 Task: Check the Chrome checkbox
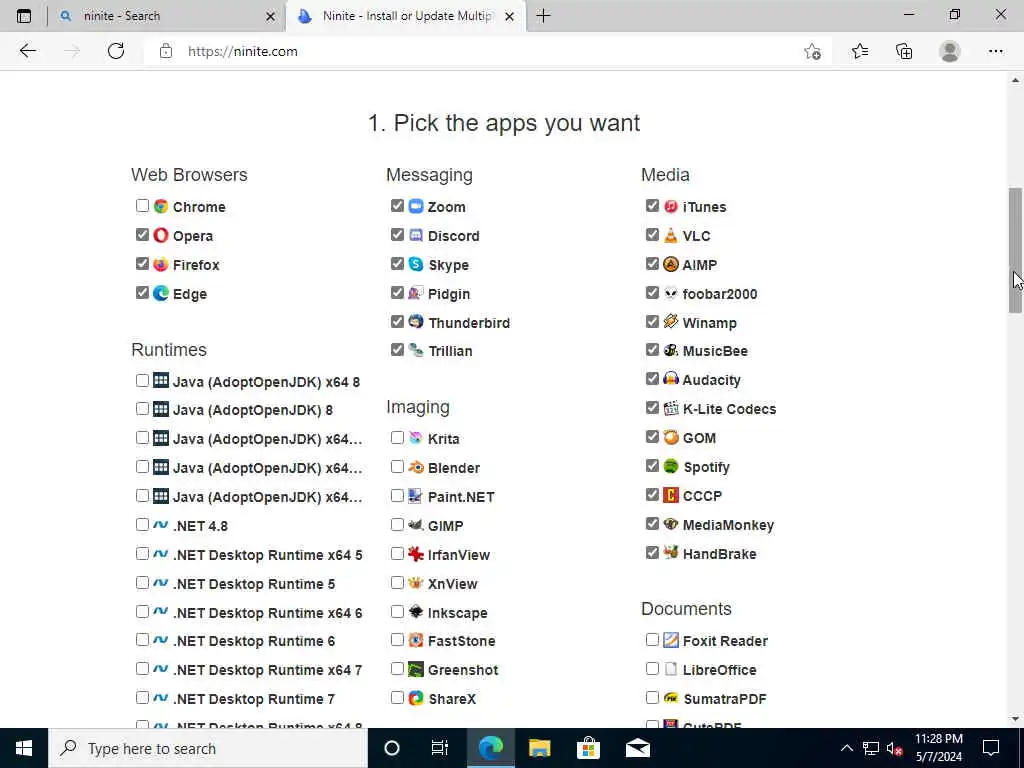point(142,206)
